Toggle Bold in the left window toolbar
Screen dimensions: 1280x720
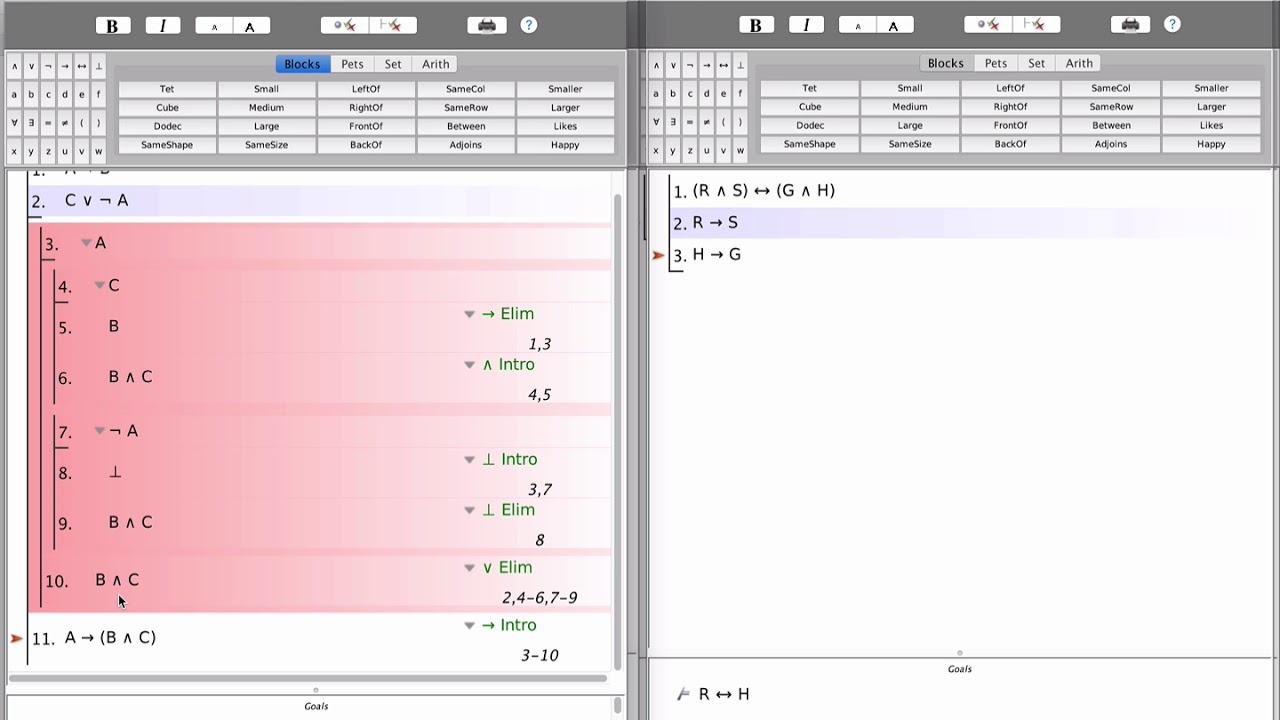pos(112,26)
